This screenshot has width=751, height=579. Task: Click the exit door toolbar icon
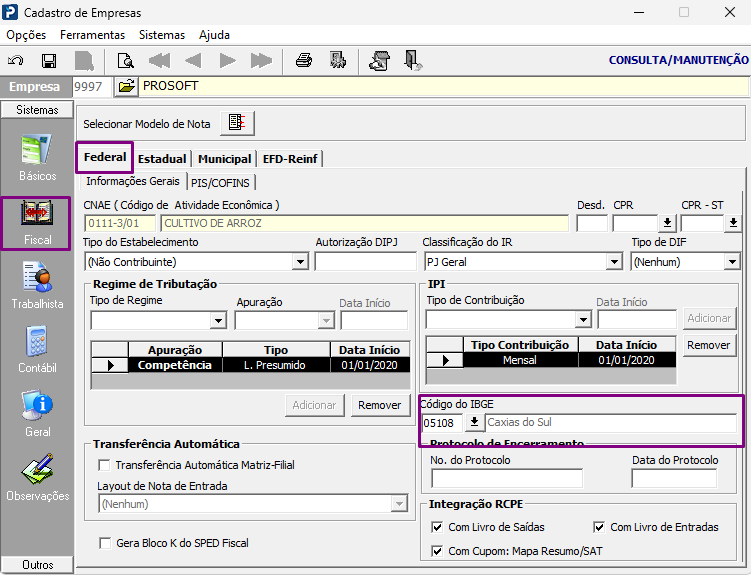click(412, 60)
